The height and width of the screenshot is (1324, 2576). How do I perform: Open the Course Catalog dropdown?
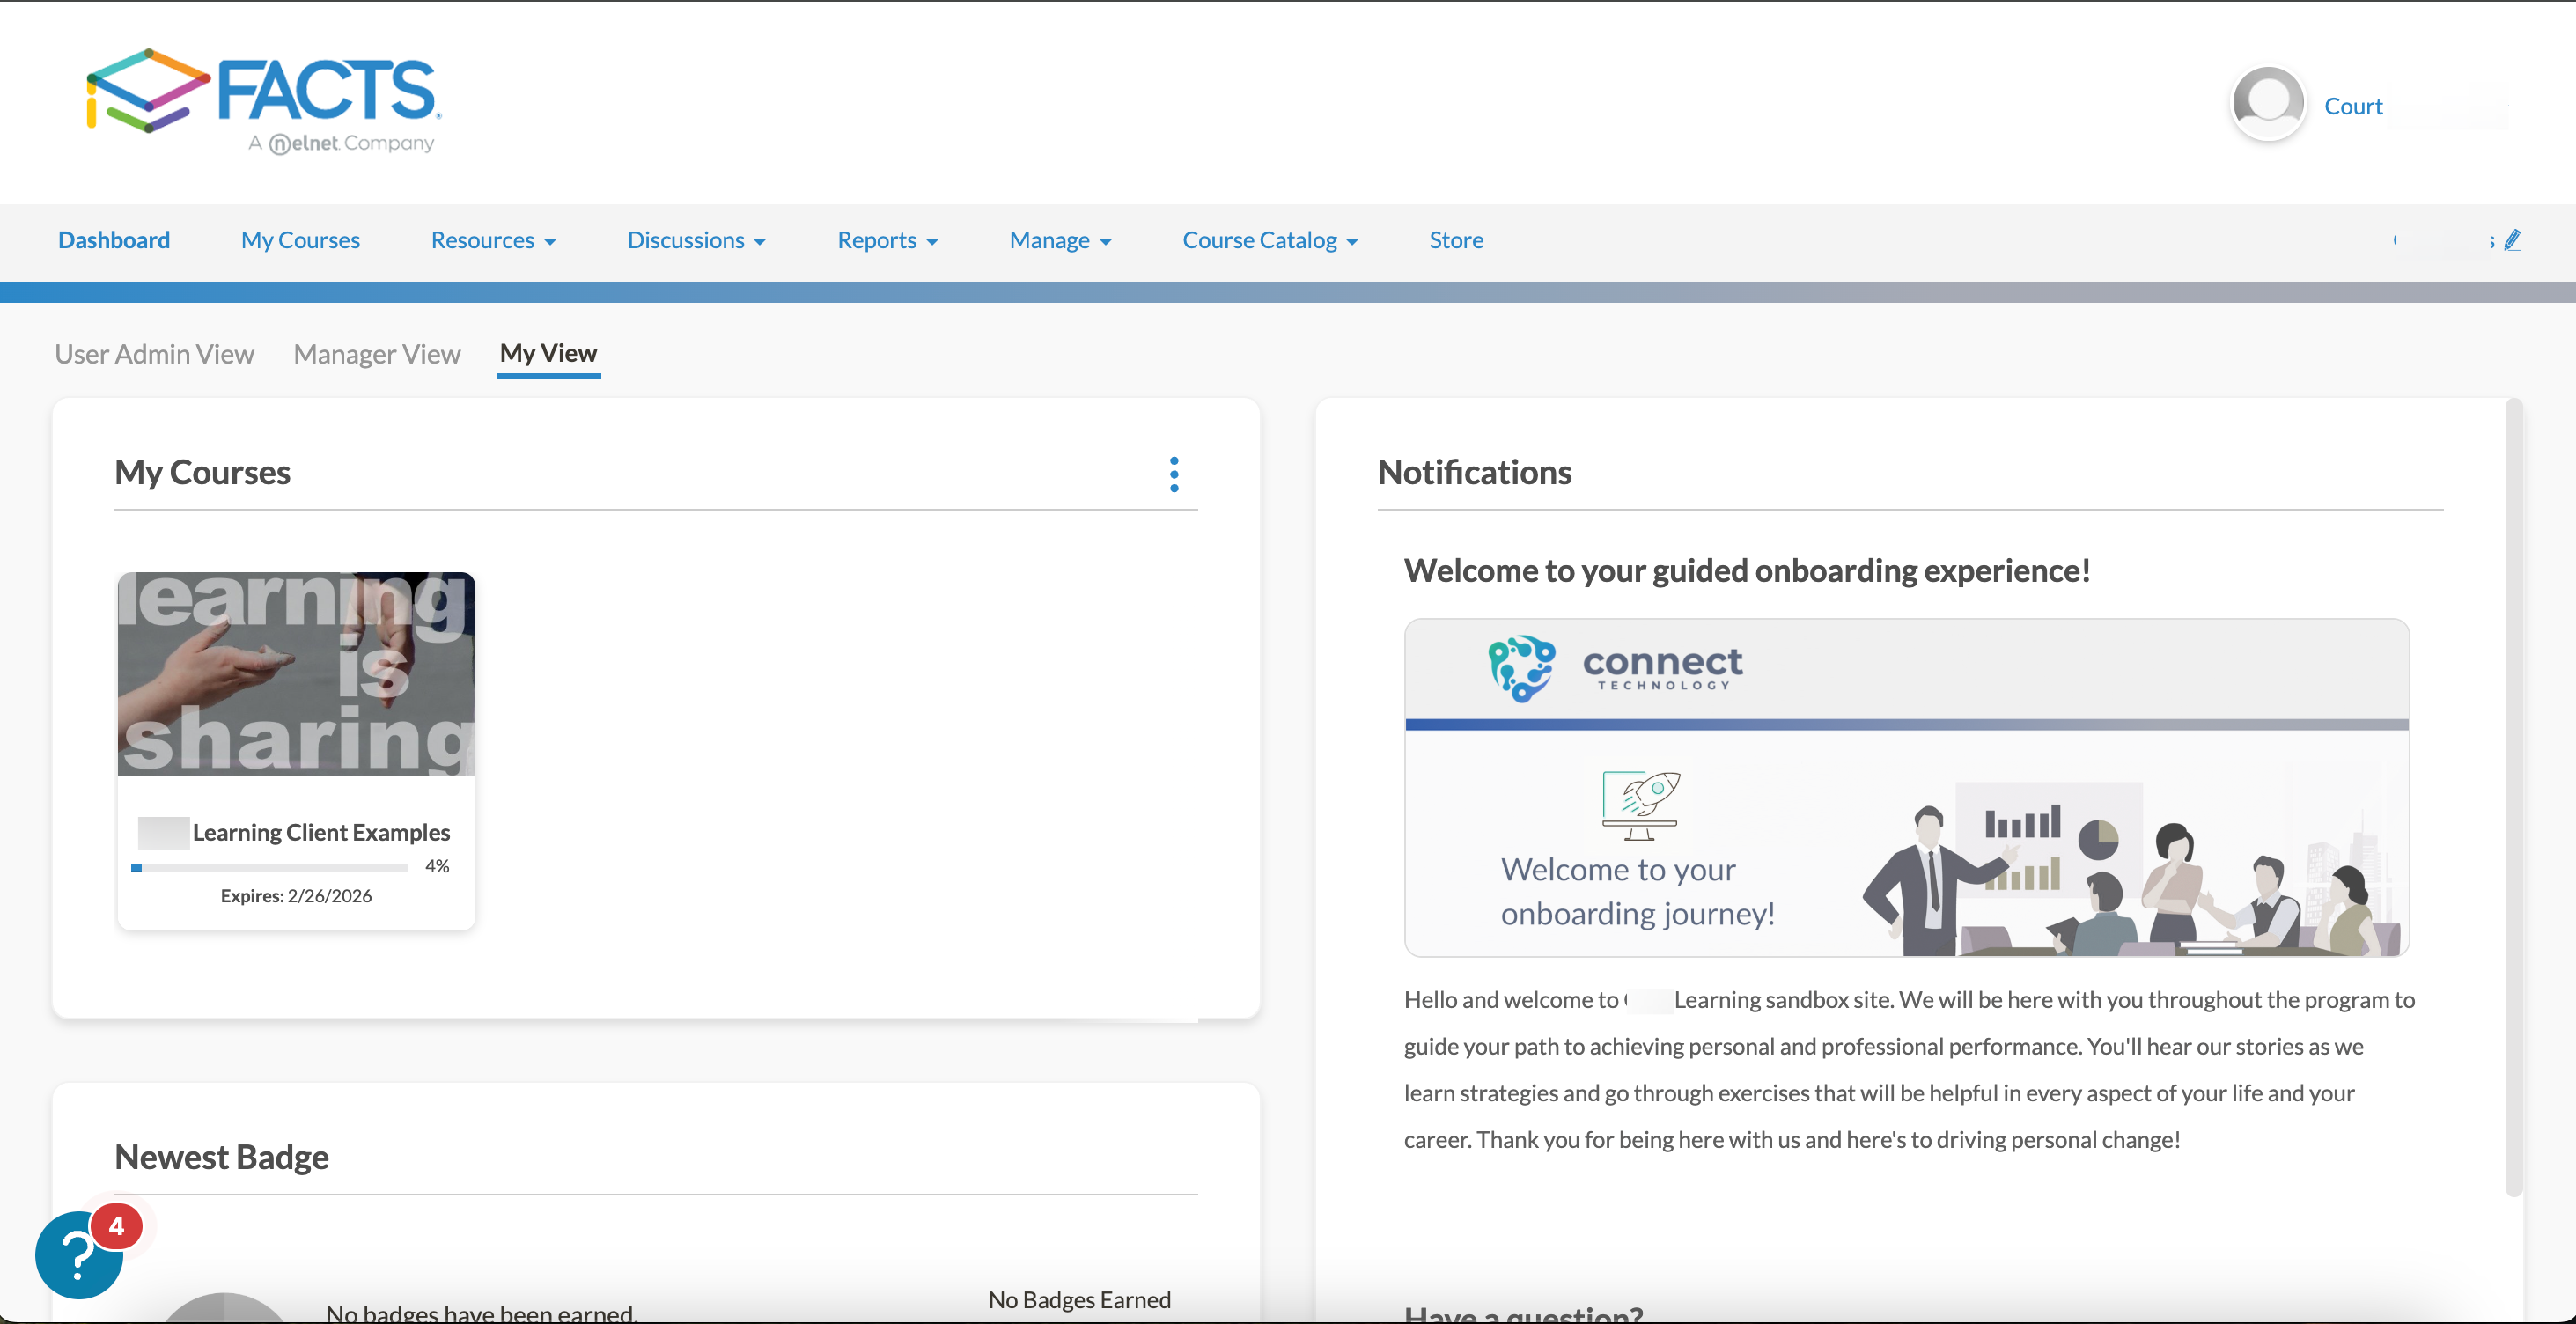(1269, 241)
